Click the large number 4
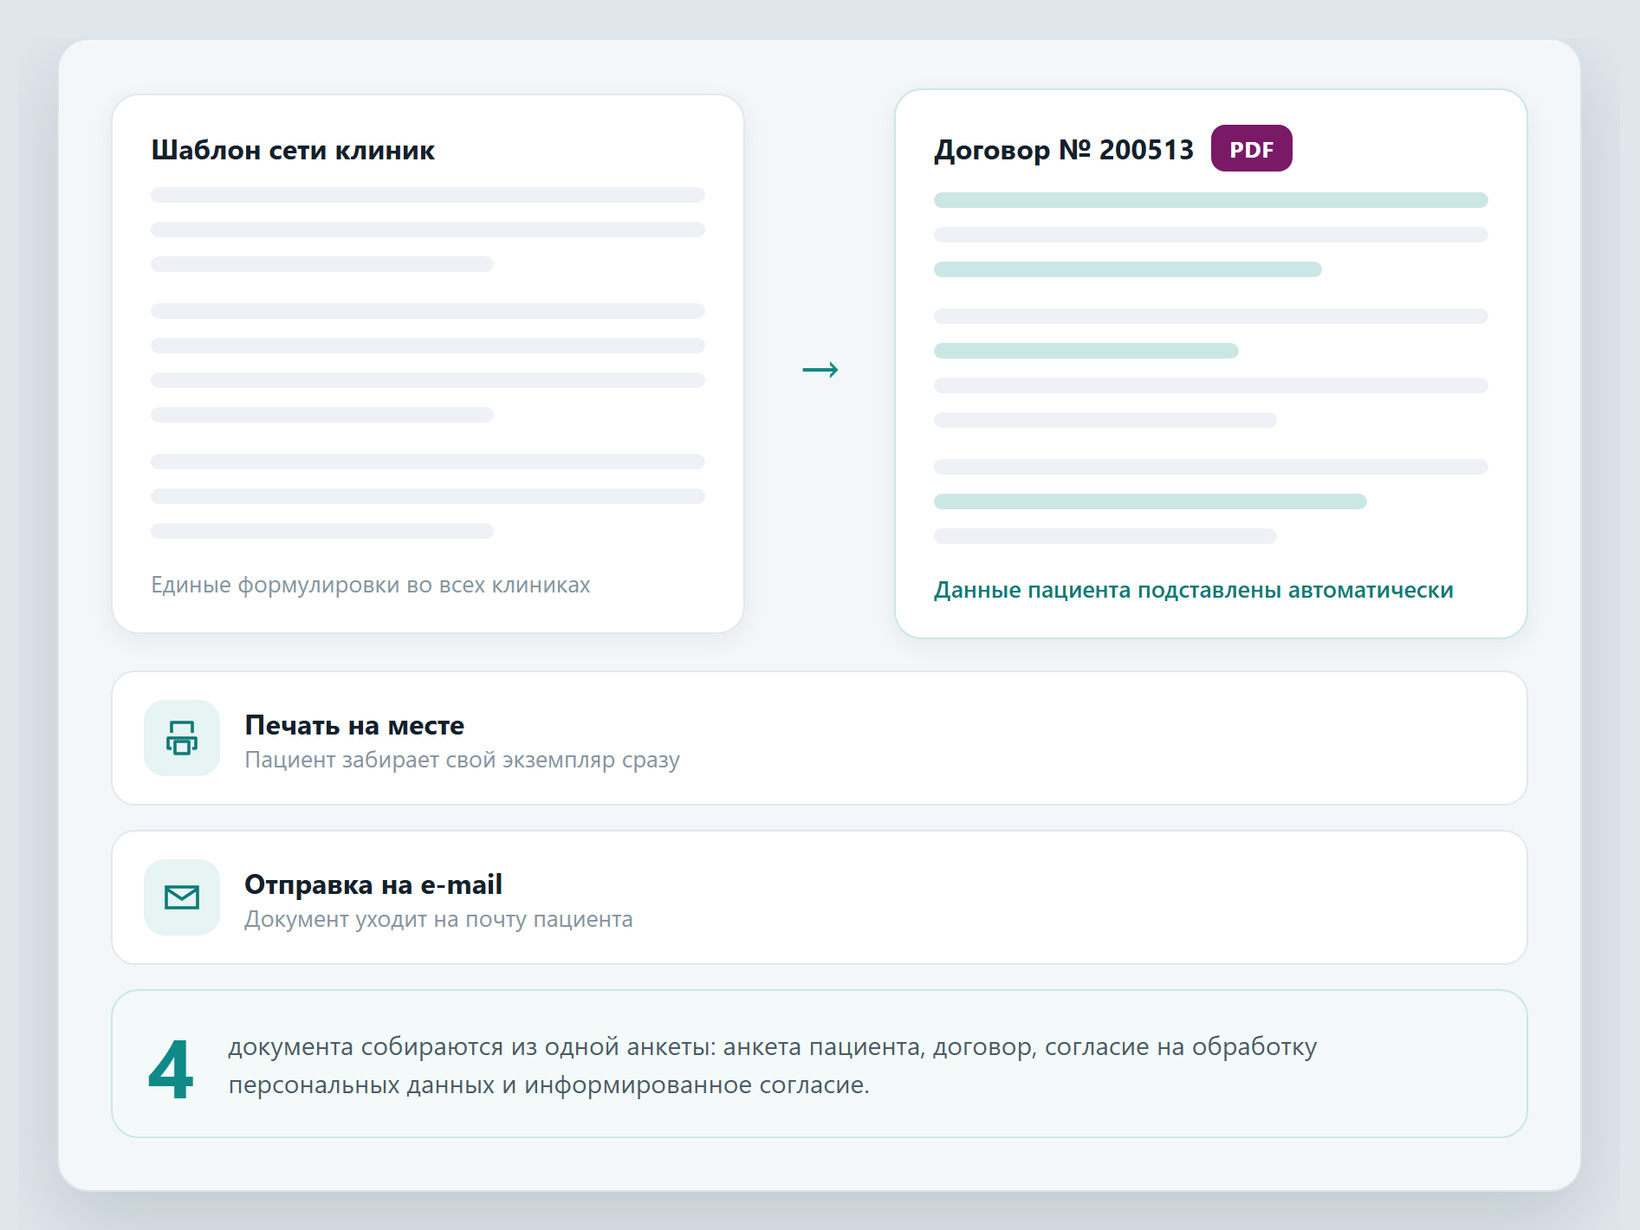The image size is (1640, 1230). pyautogui.click(x=171, y=1069)
